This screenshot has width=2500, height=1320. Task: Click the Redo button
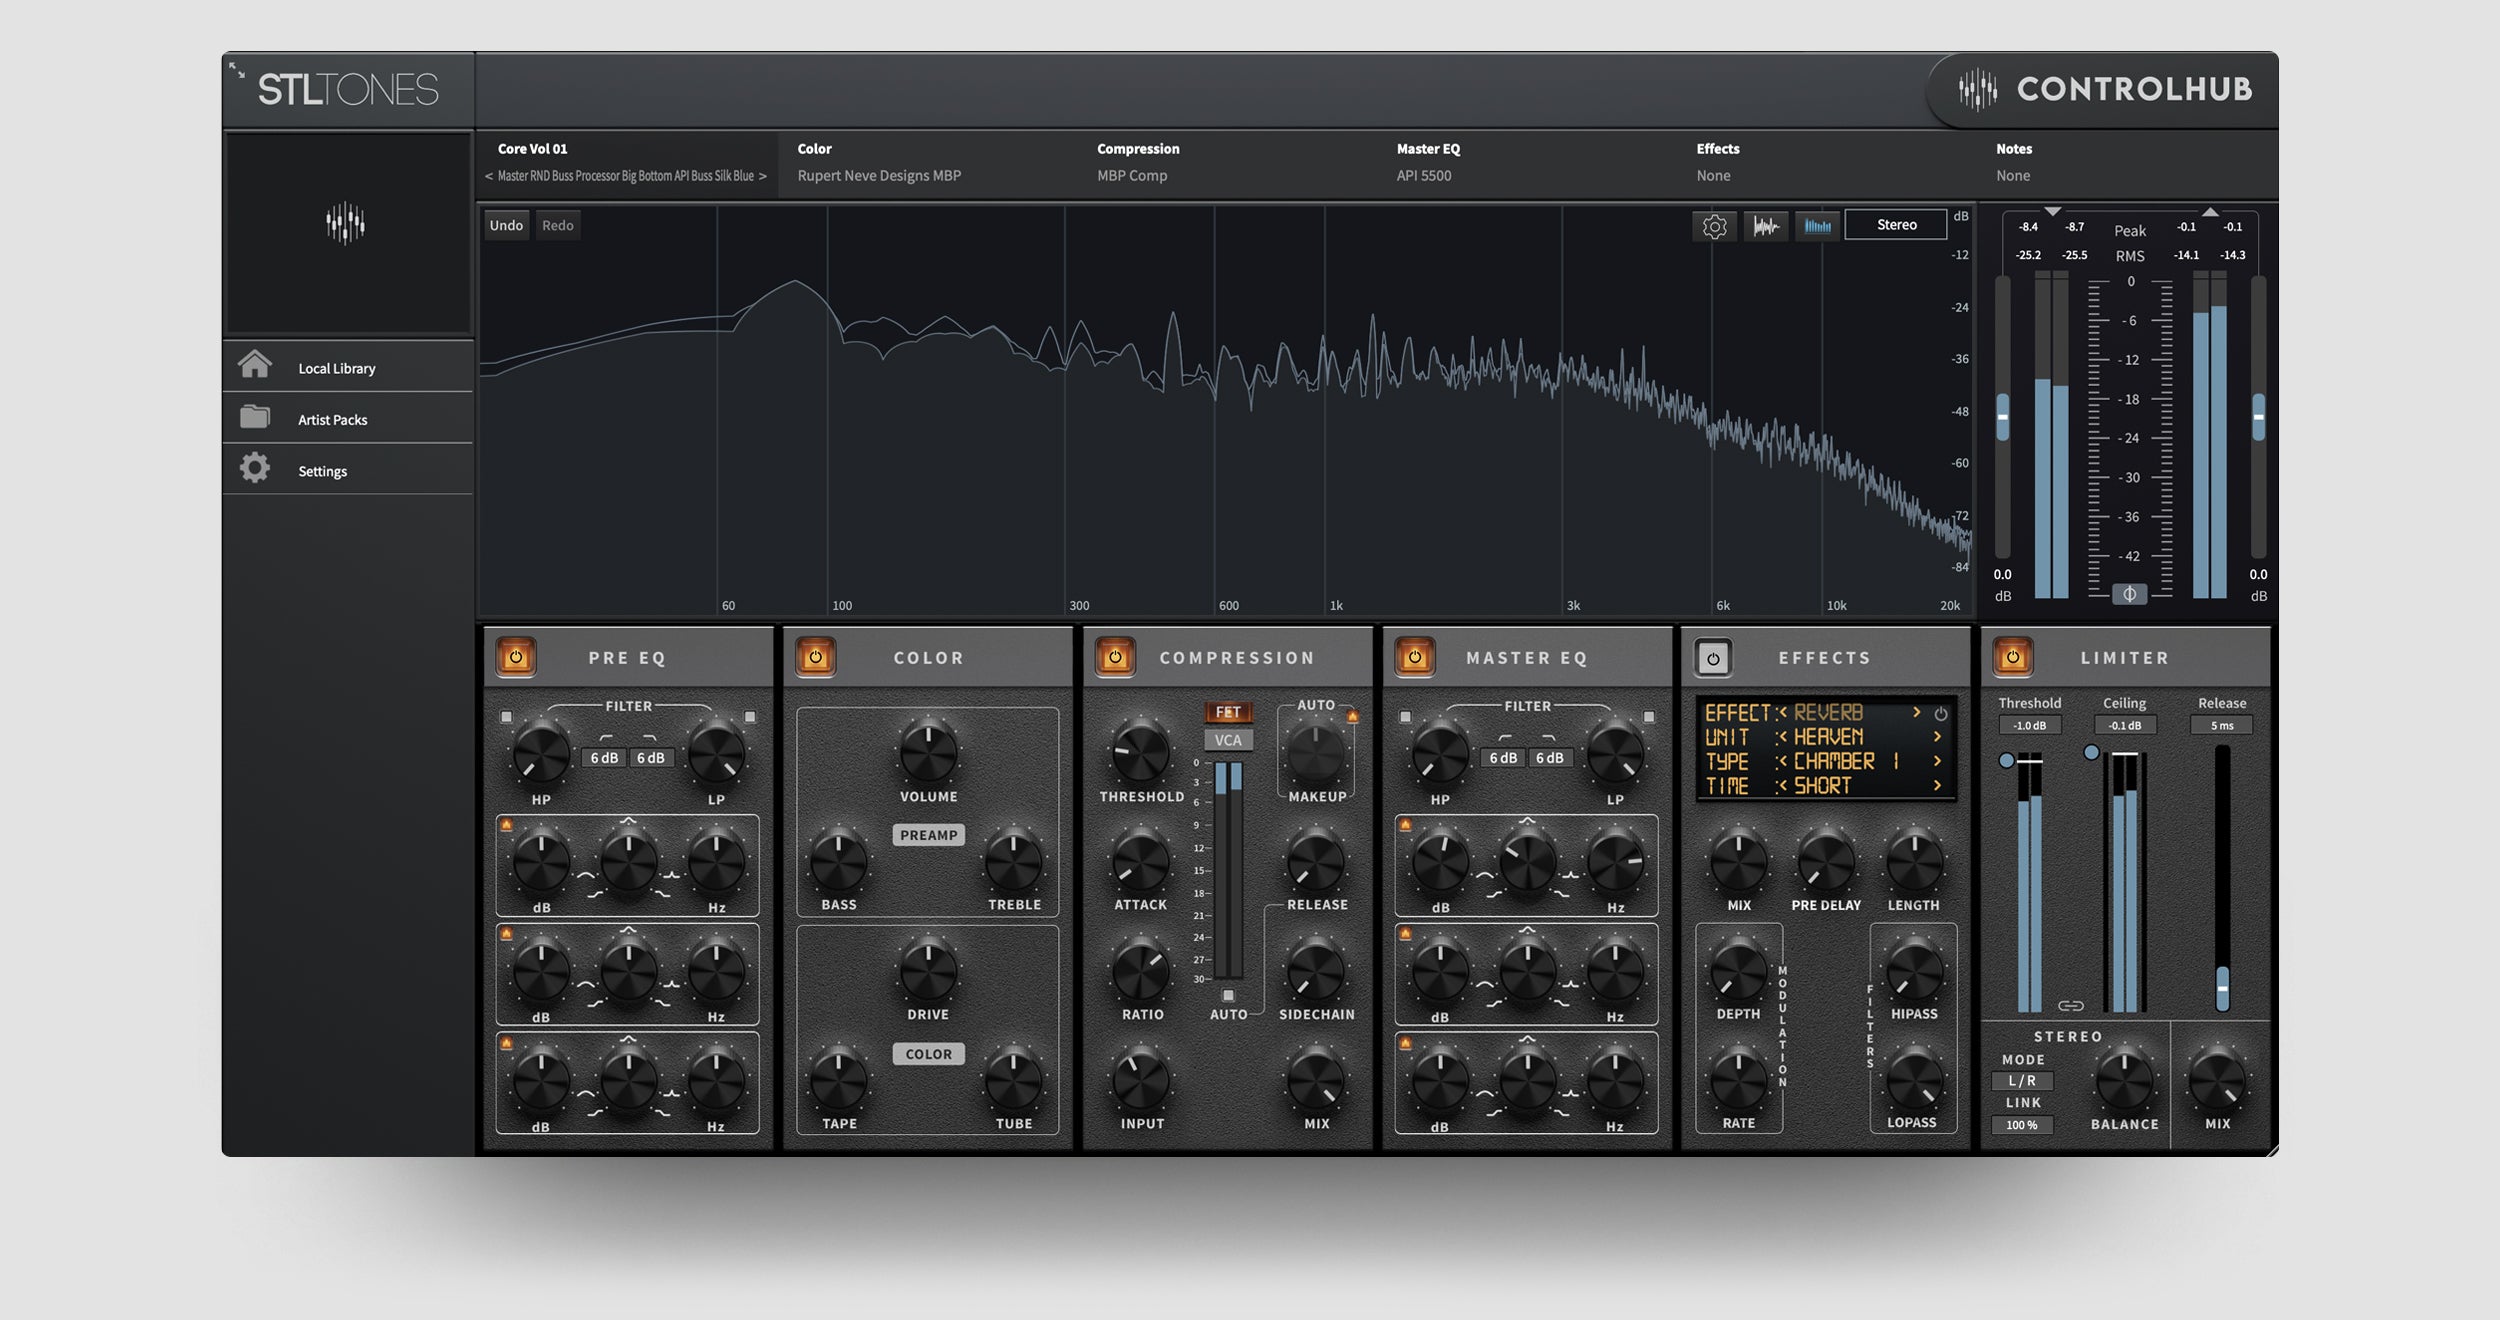point(558,225)
